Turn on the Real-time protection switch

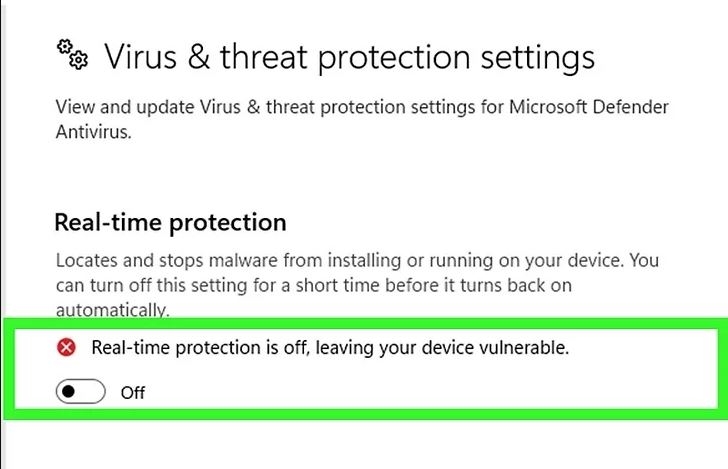80,391
